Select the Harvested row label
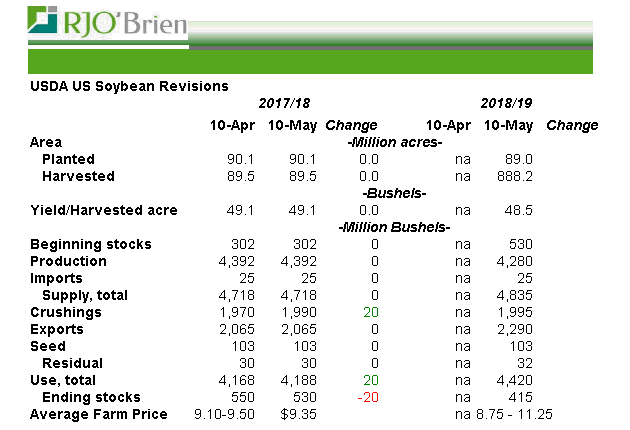 point(78,176)
